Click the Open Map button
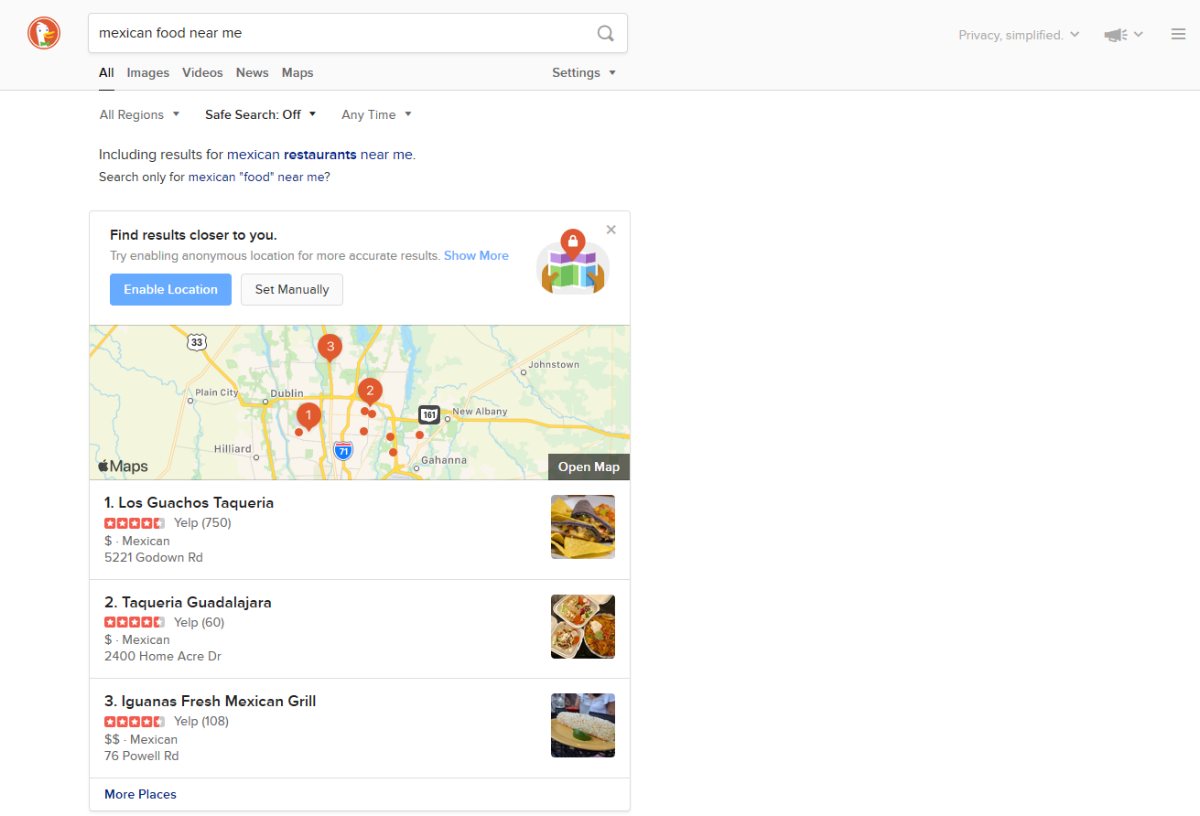Image resolution: width=1200 pixels, height=816 pixels. 589,467
